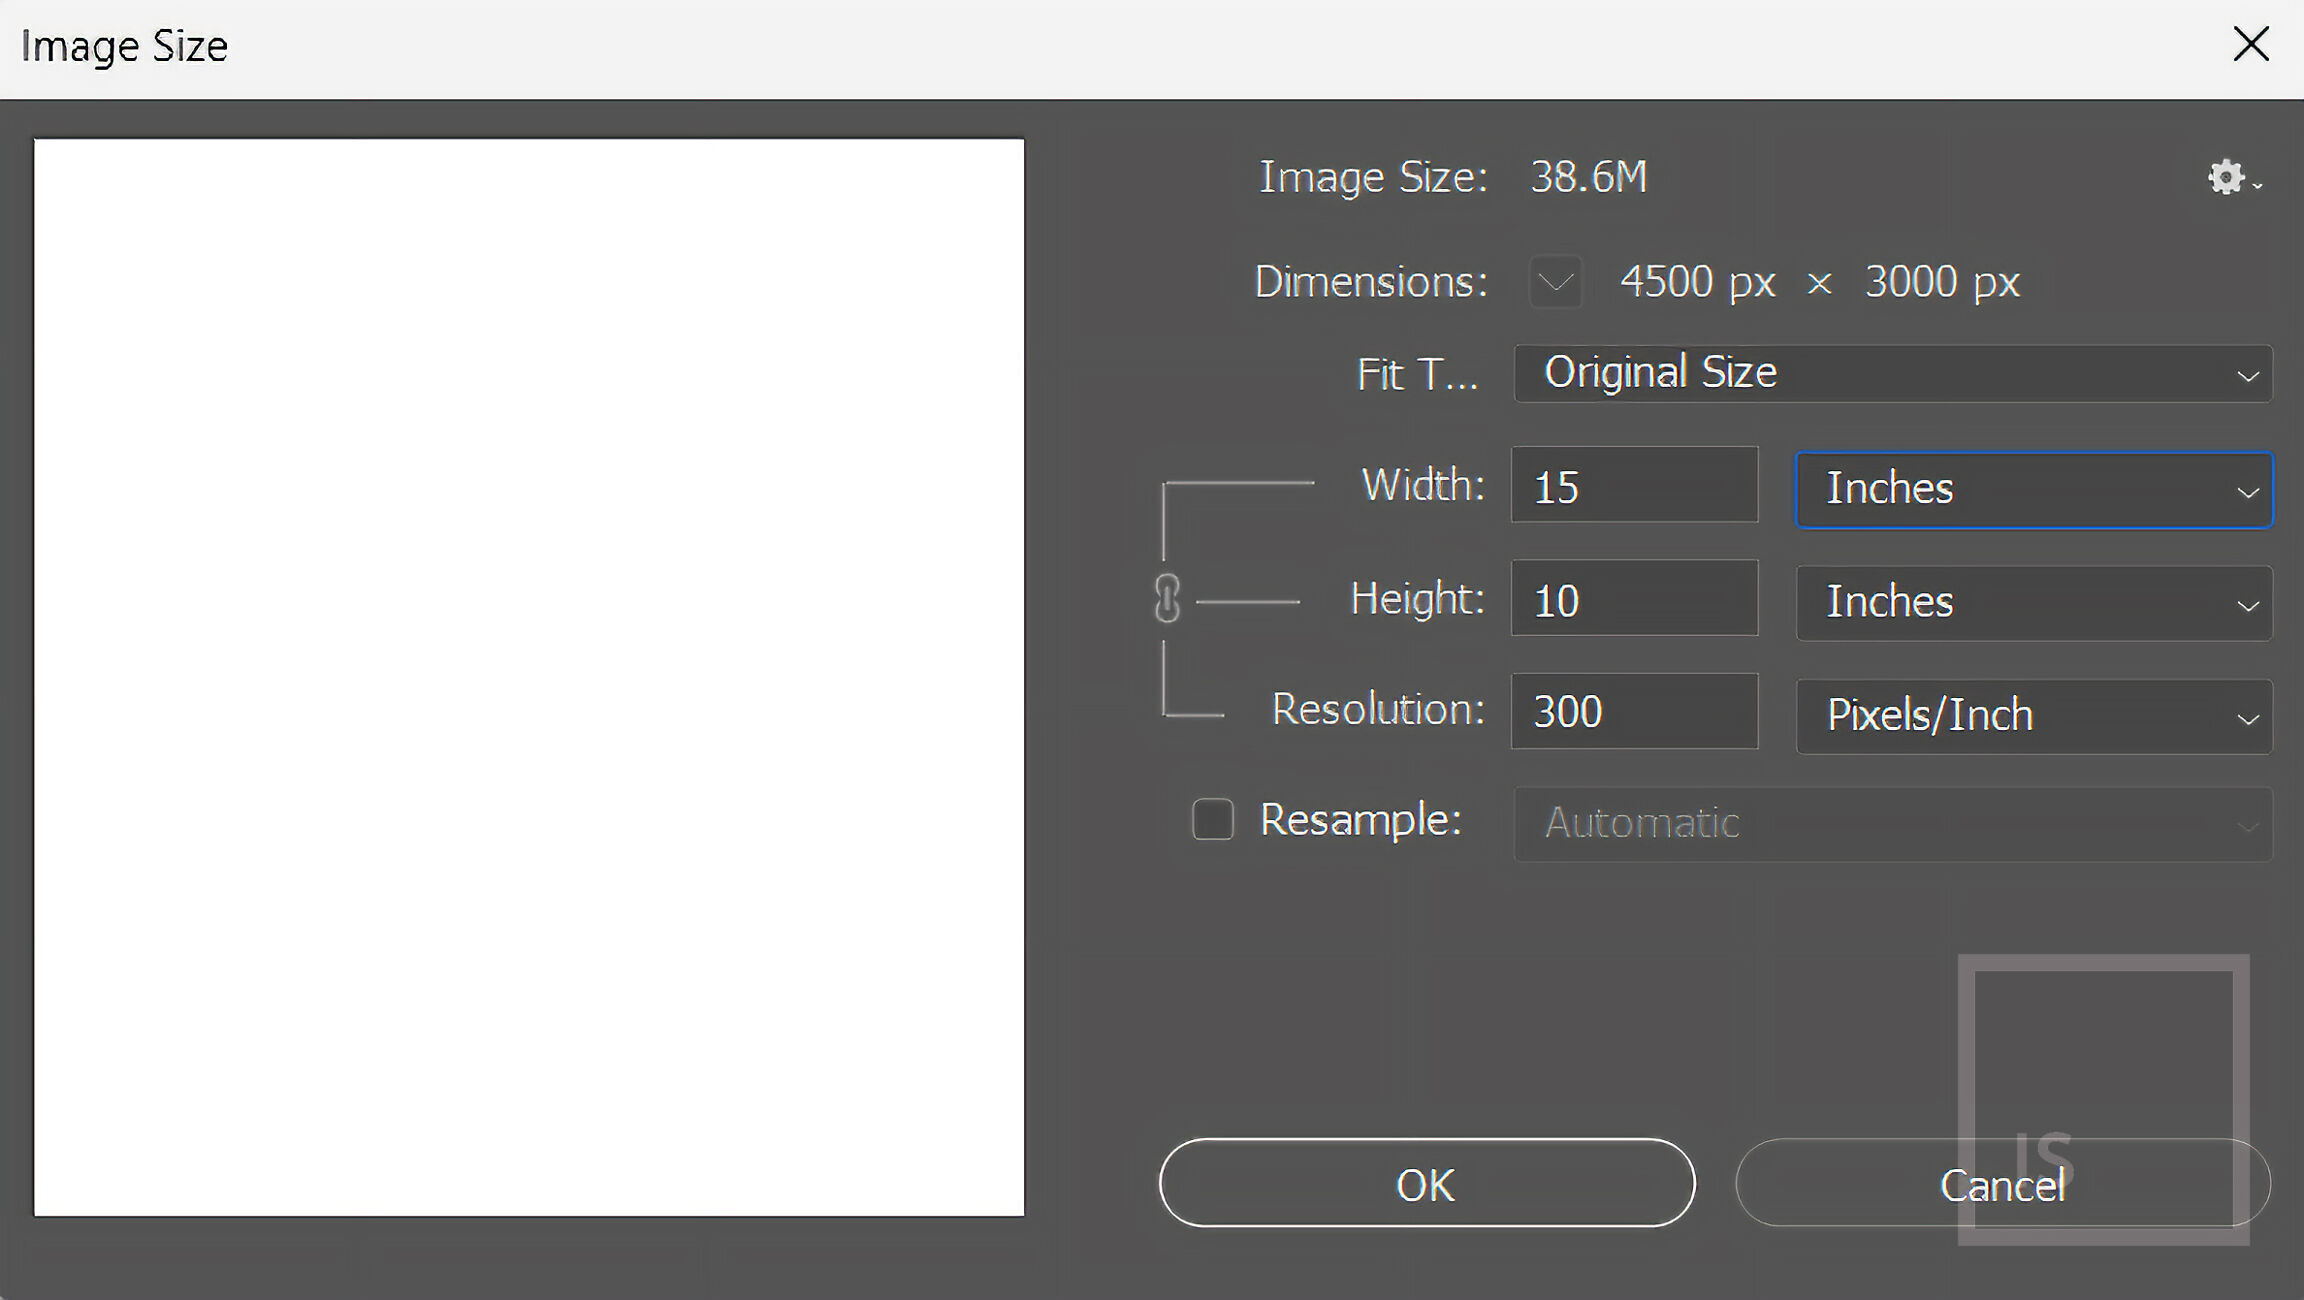Toggle the constrain proportions chain link icon

click(1167, 600)
